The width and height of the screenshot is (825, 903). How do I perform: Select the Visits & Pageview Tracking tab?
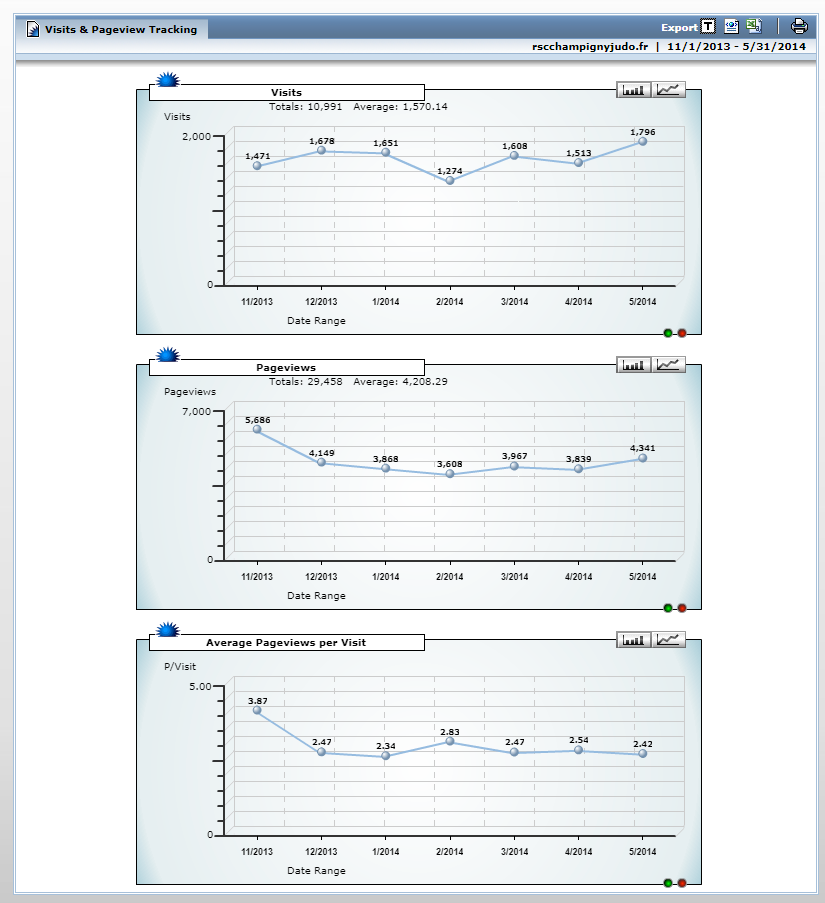coord(112,29)
